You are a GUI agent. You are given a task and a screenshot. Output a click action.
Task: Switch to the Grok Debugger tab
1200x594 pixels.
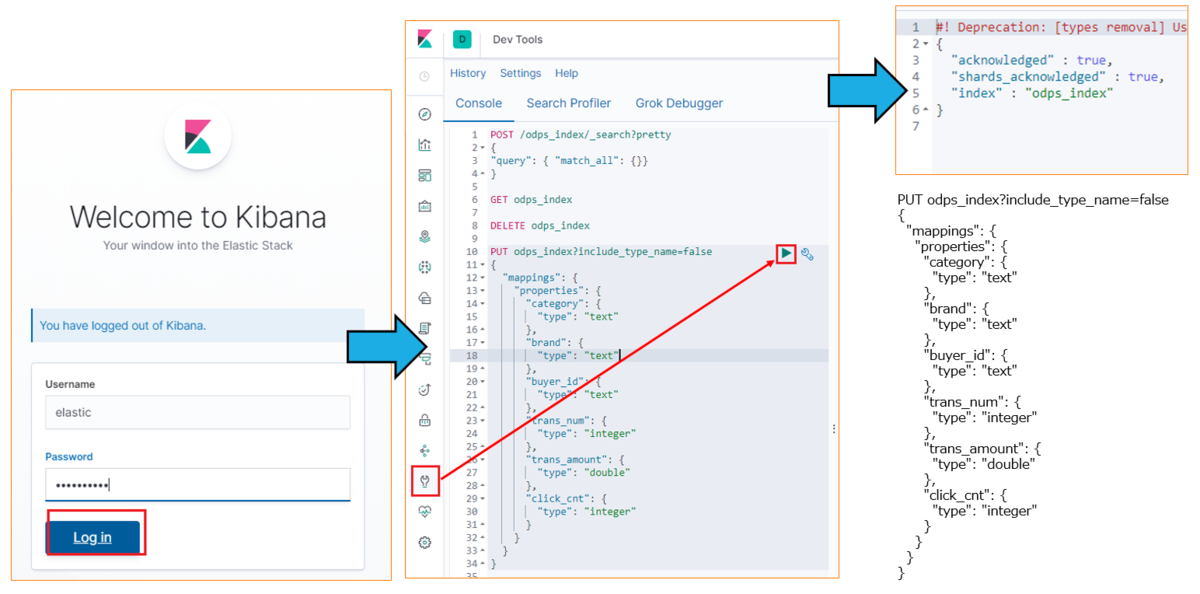point(679,103)
